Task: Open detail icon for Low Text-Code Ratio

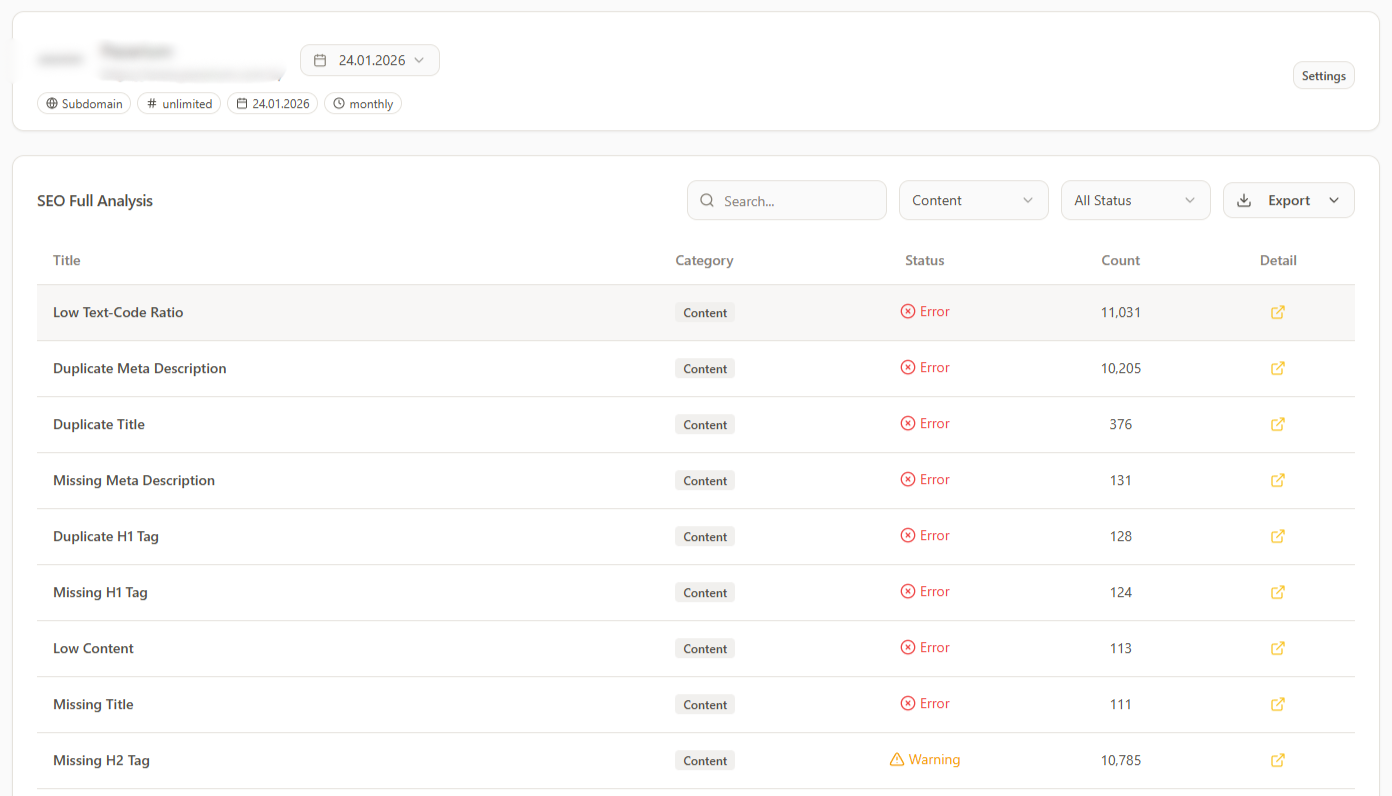Action: 1277,312
